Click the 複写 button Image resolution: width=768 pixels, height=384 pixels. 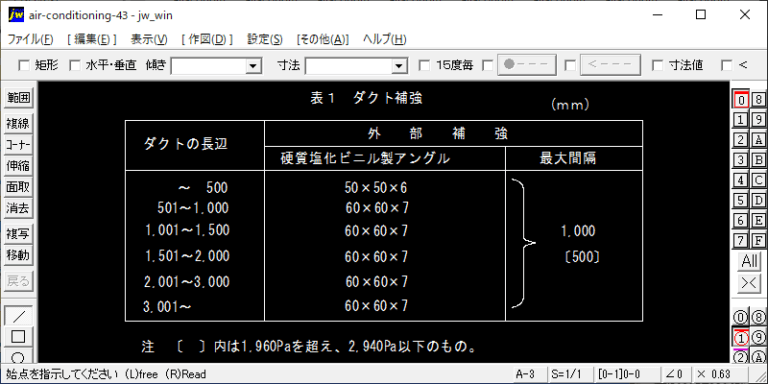18,234
